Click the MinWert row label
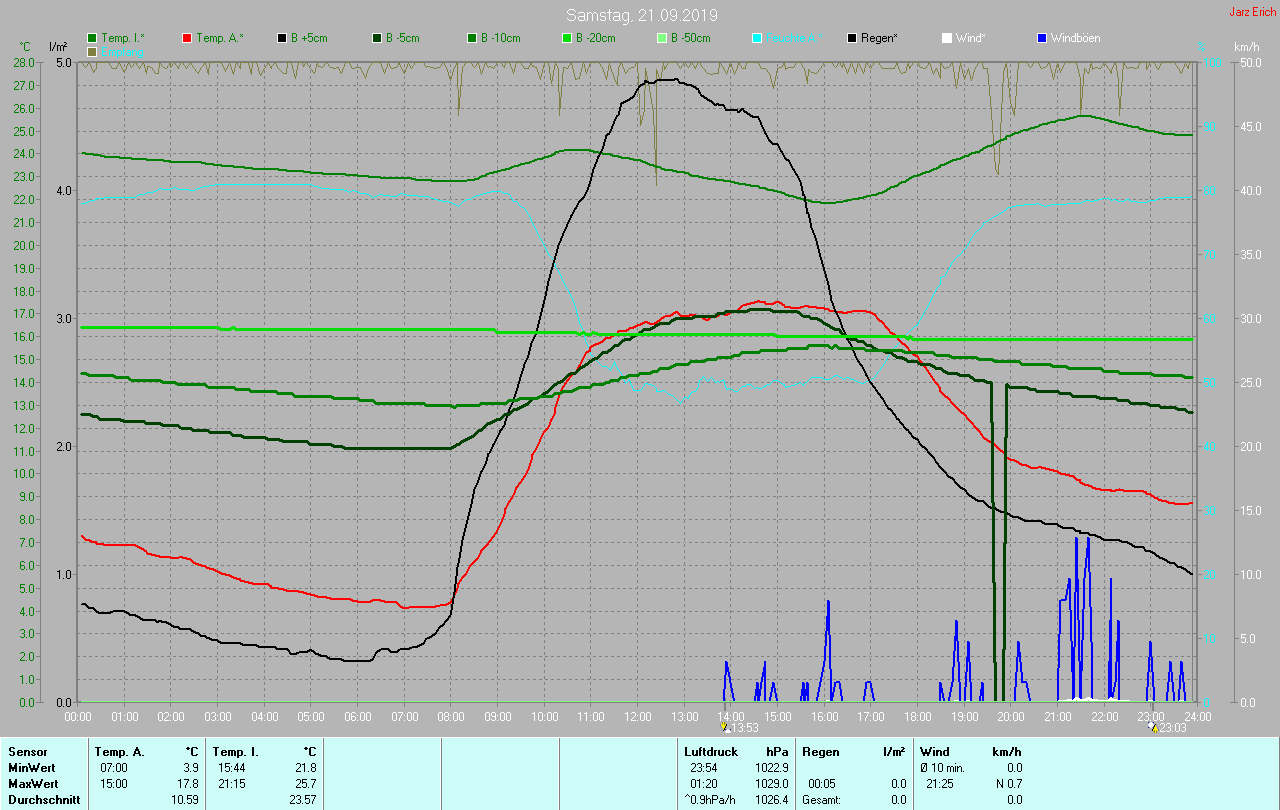 tap(32, 768)
